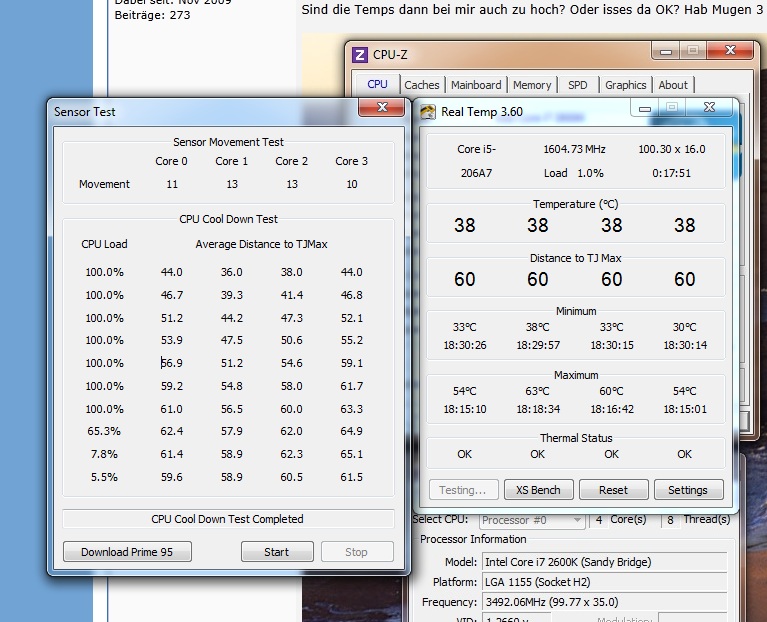The width and height of the screenshot is (767, 622).
Task: Open the Caches tab in CPU-Z
Action: 422,85
